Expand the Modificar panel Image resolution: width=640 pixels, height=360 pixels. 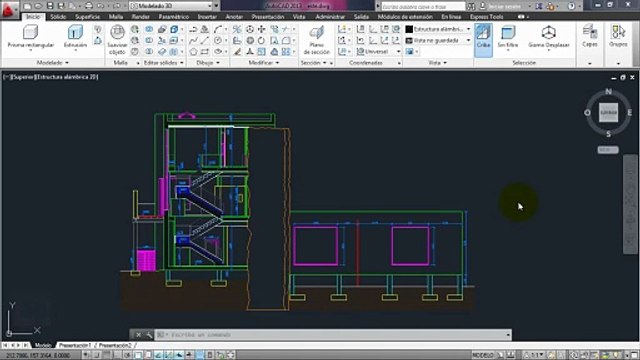[x=264, y=63]
